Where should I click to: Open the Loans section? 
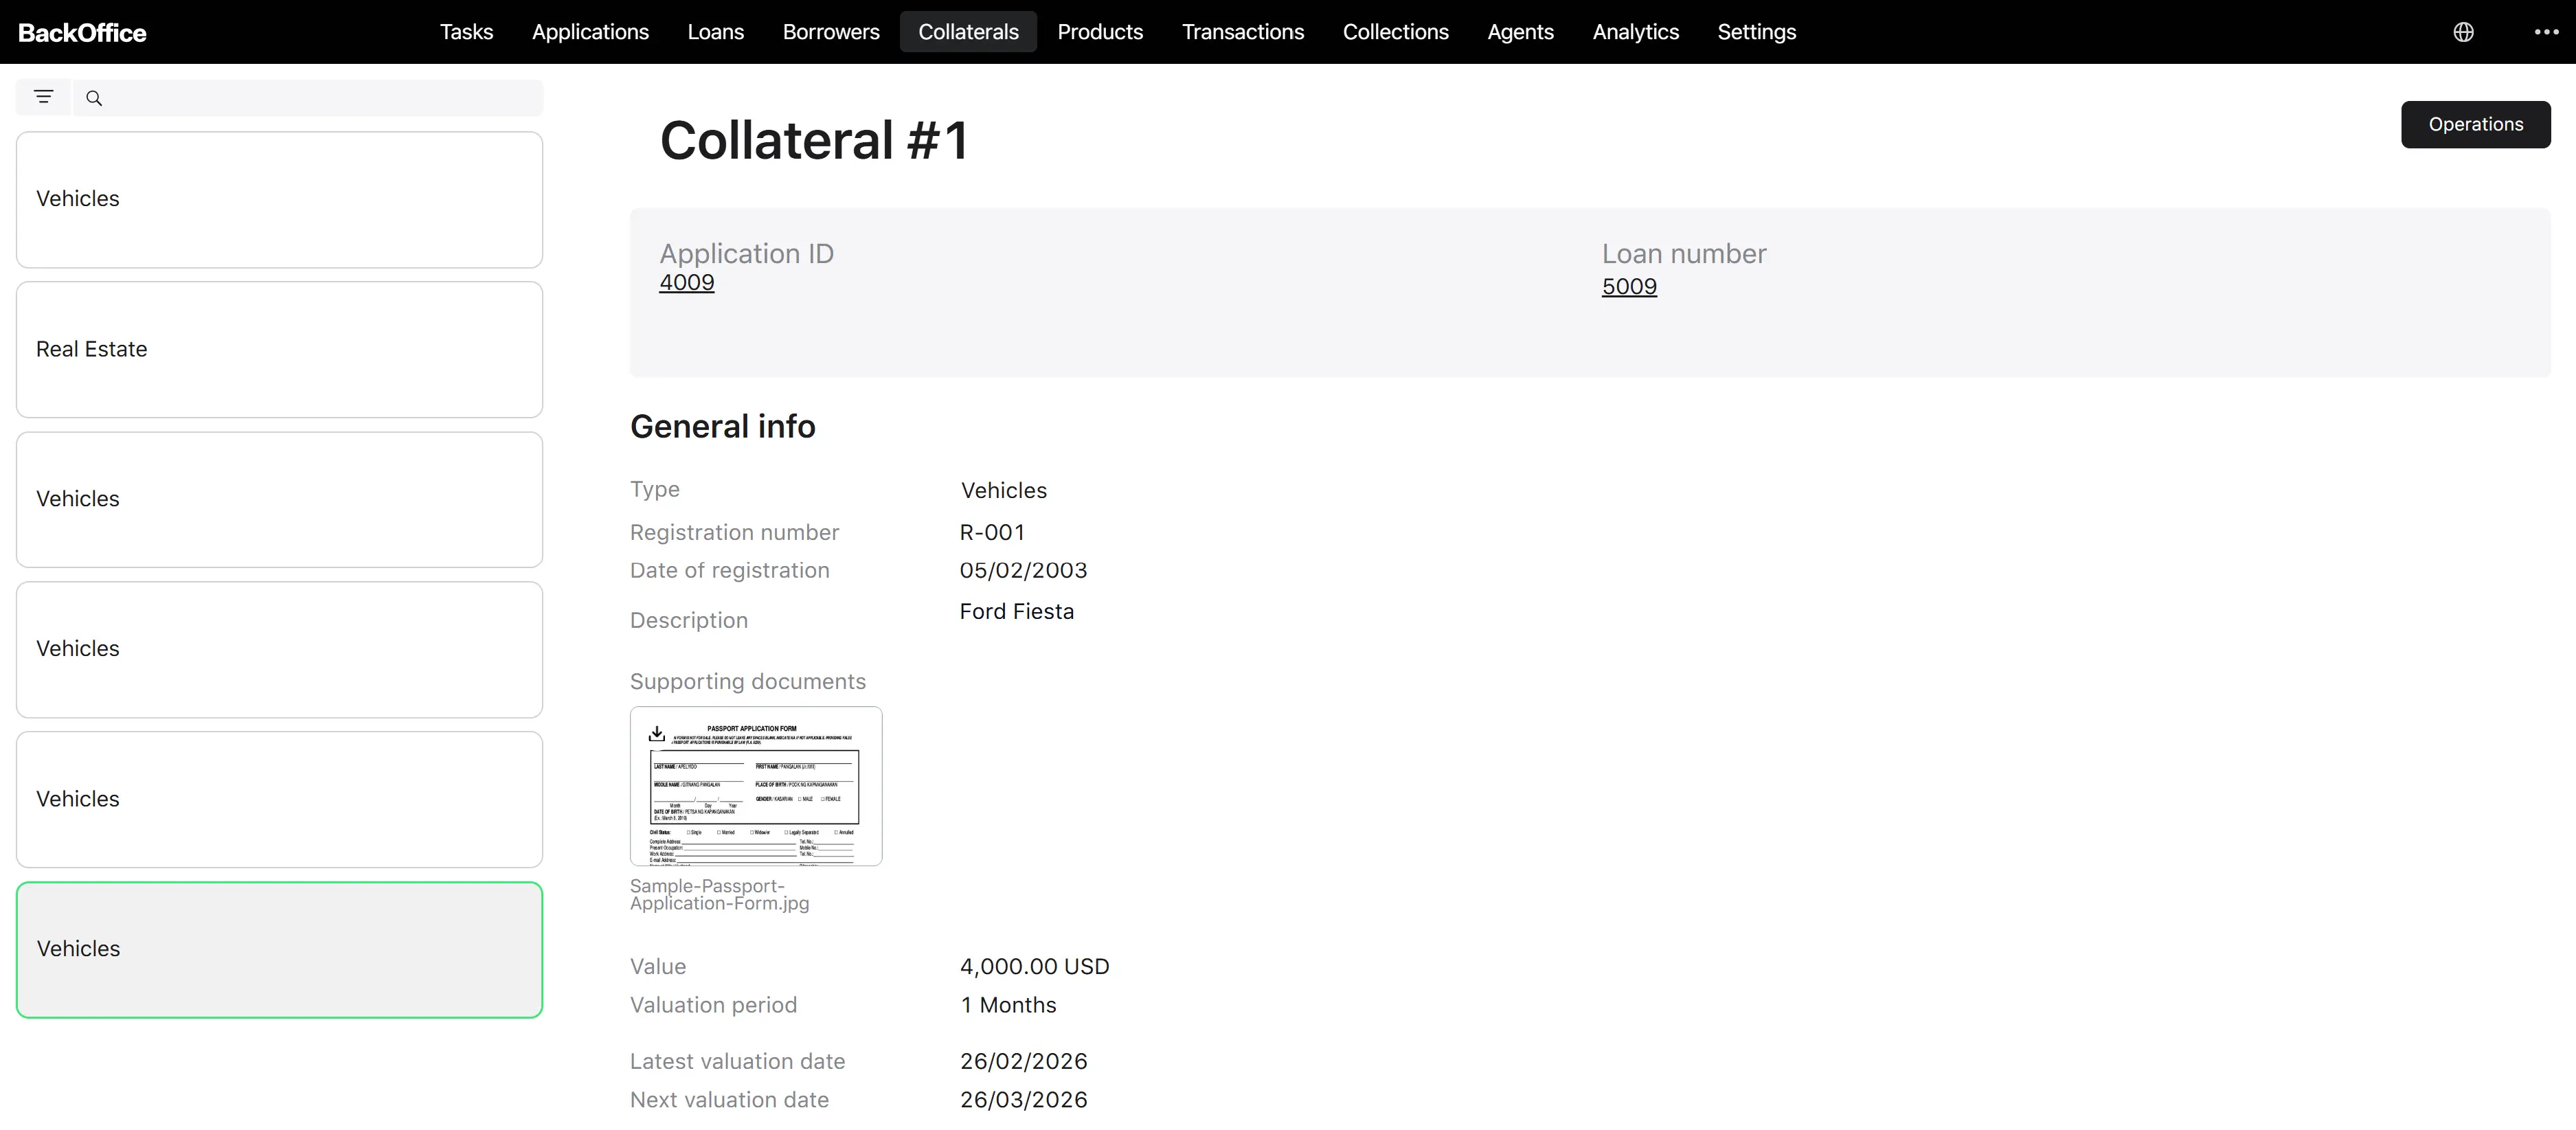[715, 32]
